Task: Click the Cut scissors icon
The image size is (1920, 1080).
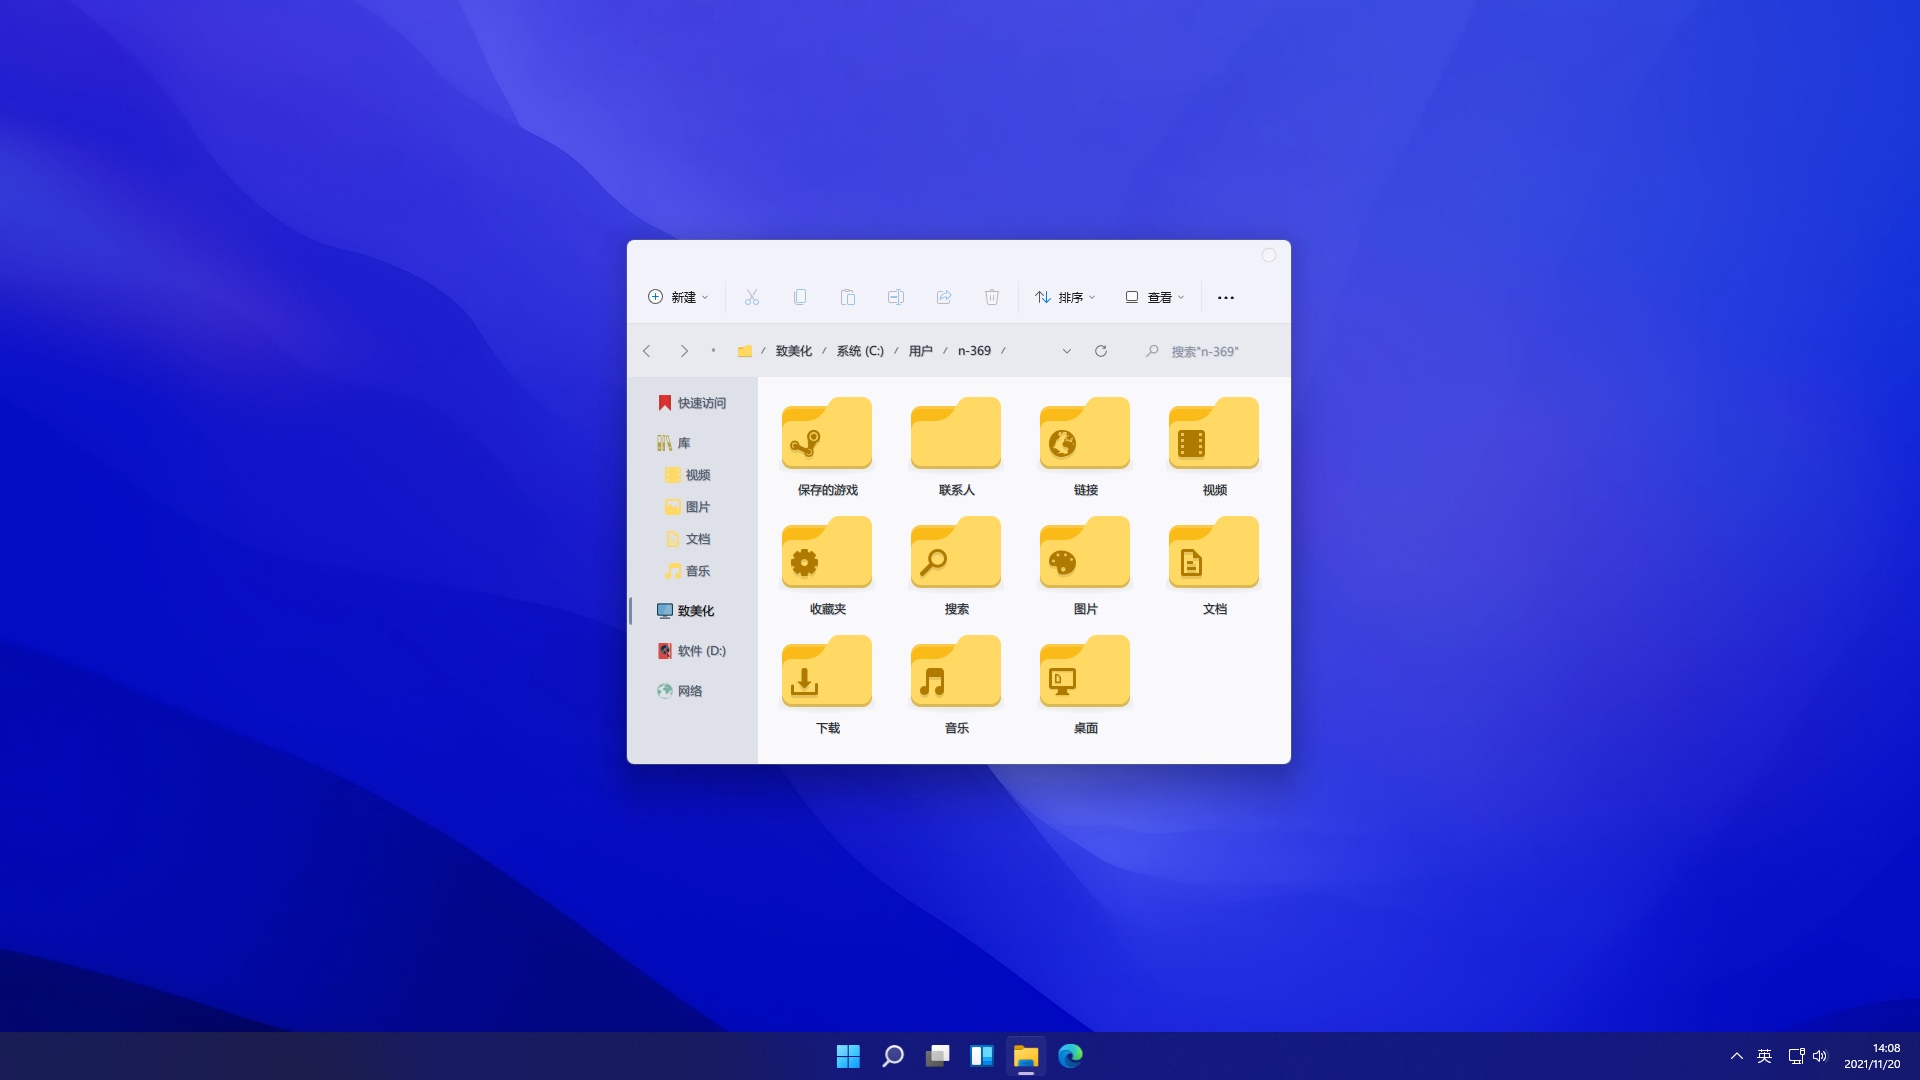Action: [752, 297]
